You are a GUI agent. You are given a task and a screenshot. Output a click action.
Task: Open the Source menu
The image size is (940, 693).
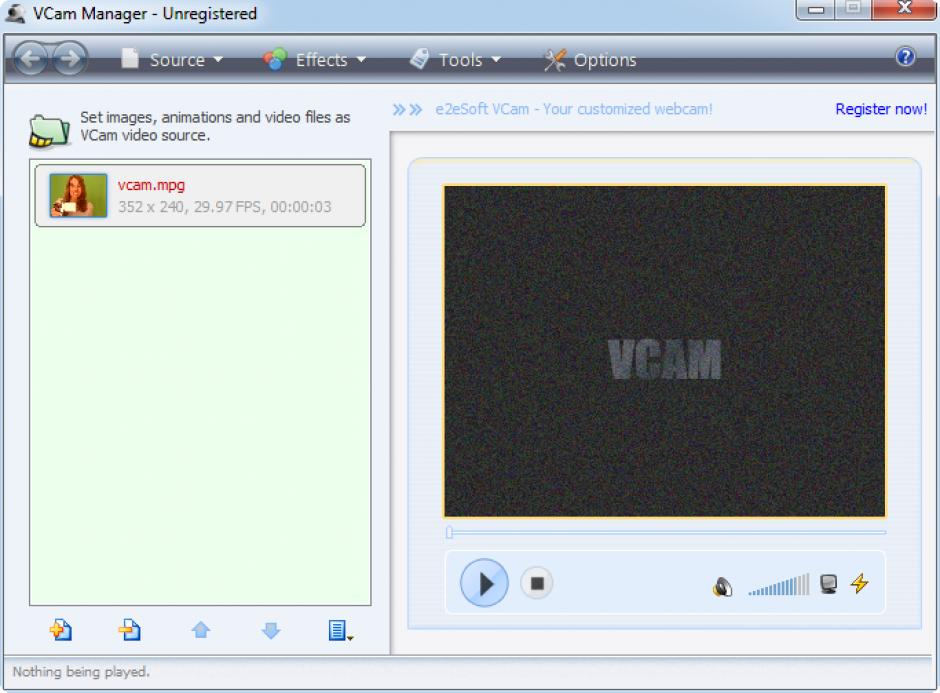coord(174,60)
